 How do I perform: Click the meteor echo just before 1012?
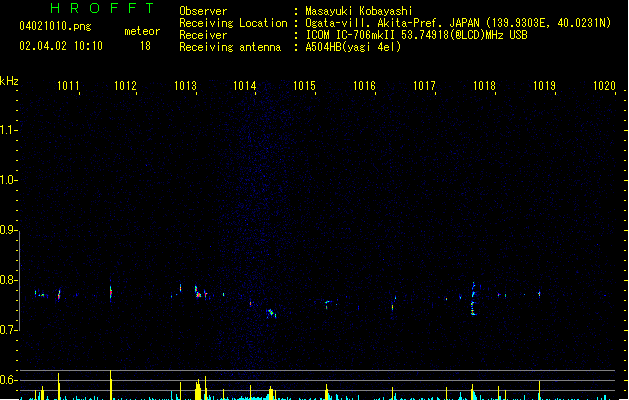(111, 292)
